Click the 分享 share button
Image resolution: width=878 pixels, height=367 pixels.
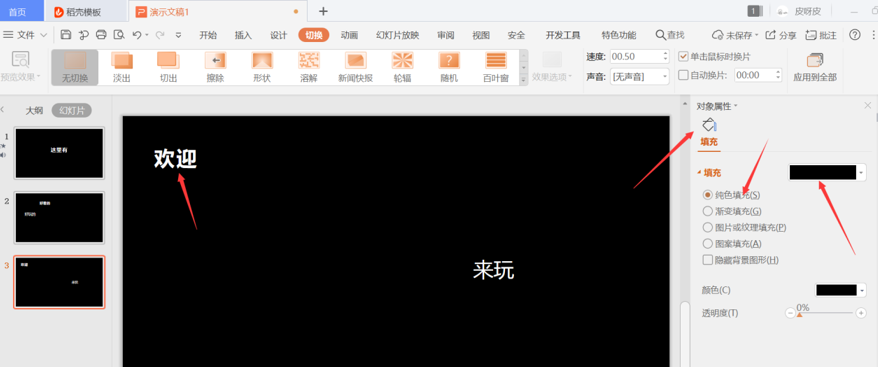[781, 35]
